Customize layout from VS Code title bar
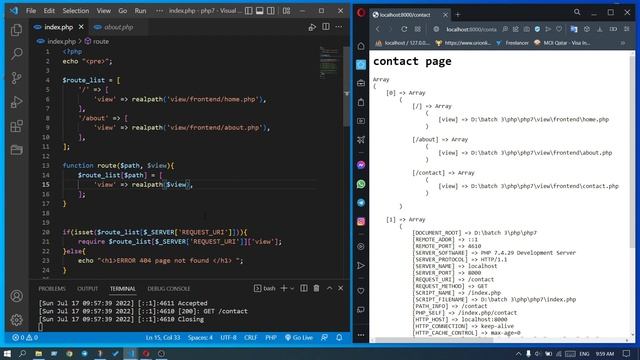 287,11
